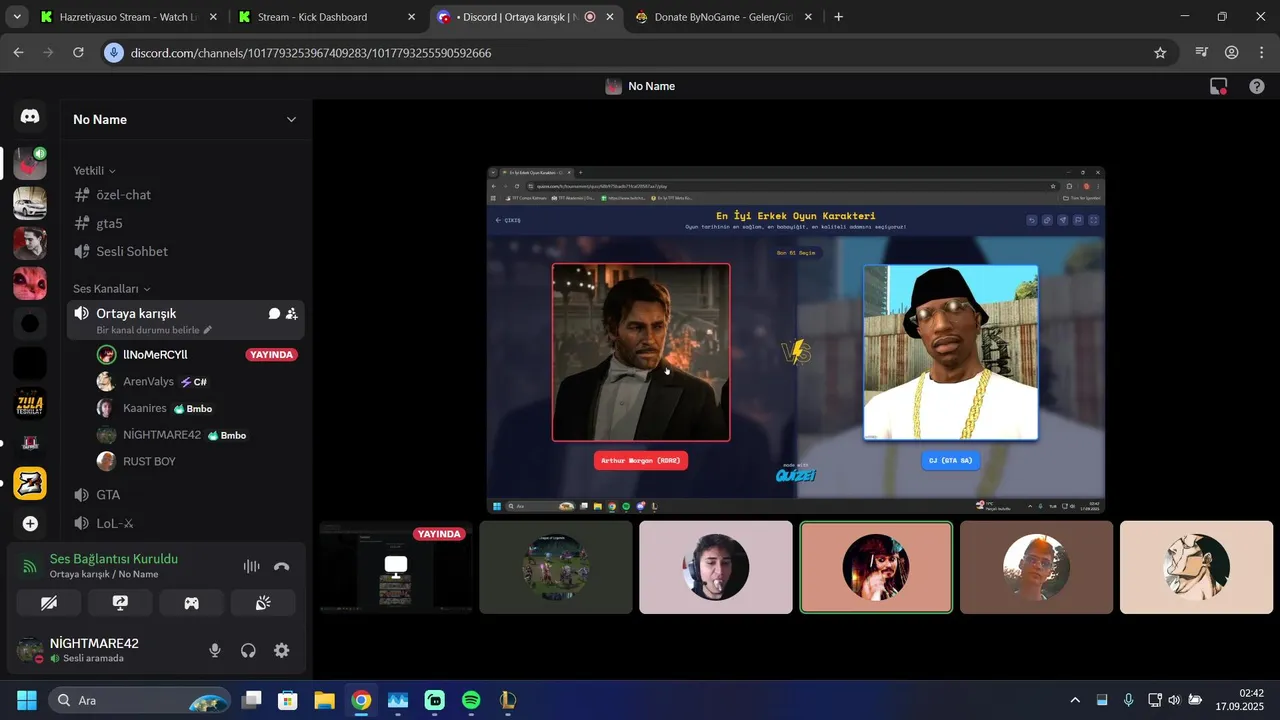This screenshot has height=720, width=1280.
Task: Open Spotify from the taskbar
Action: click(471, 700)
